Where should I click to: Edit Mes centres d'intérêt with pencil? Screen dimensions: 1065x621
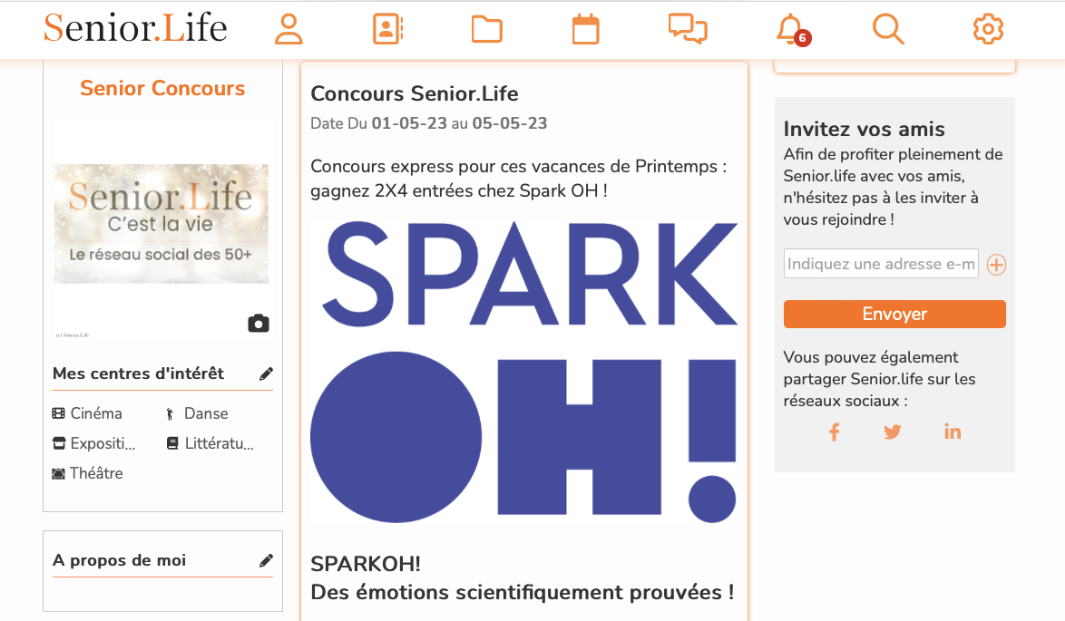tap(266, 374)
